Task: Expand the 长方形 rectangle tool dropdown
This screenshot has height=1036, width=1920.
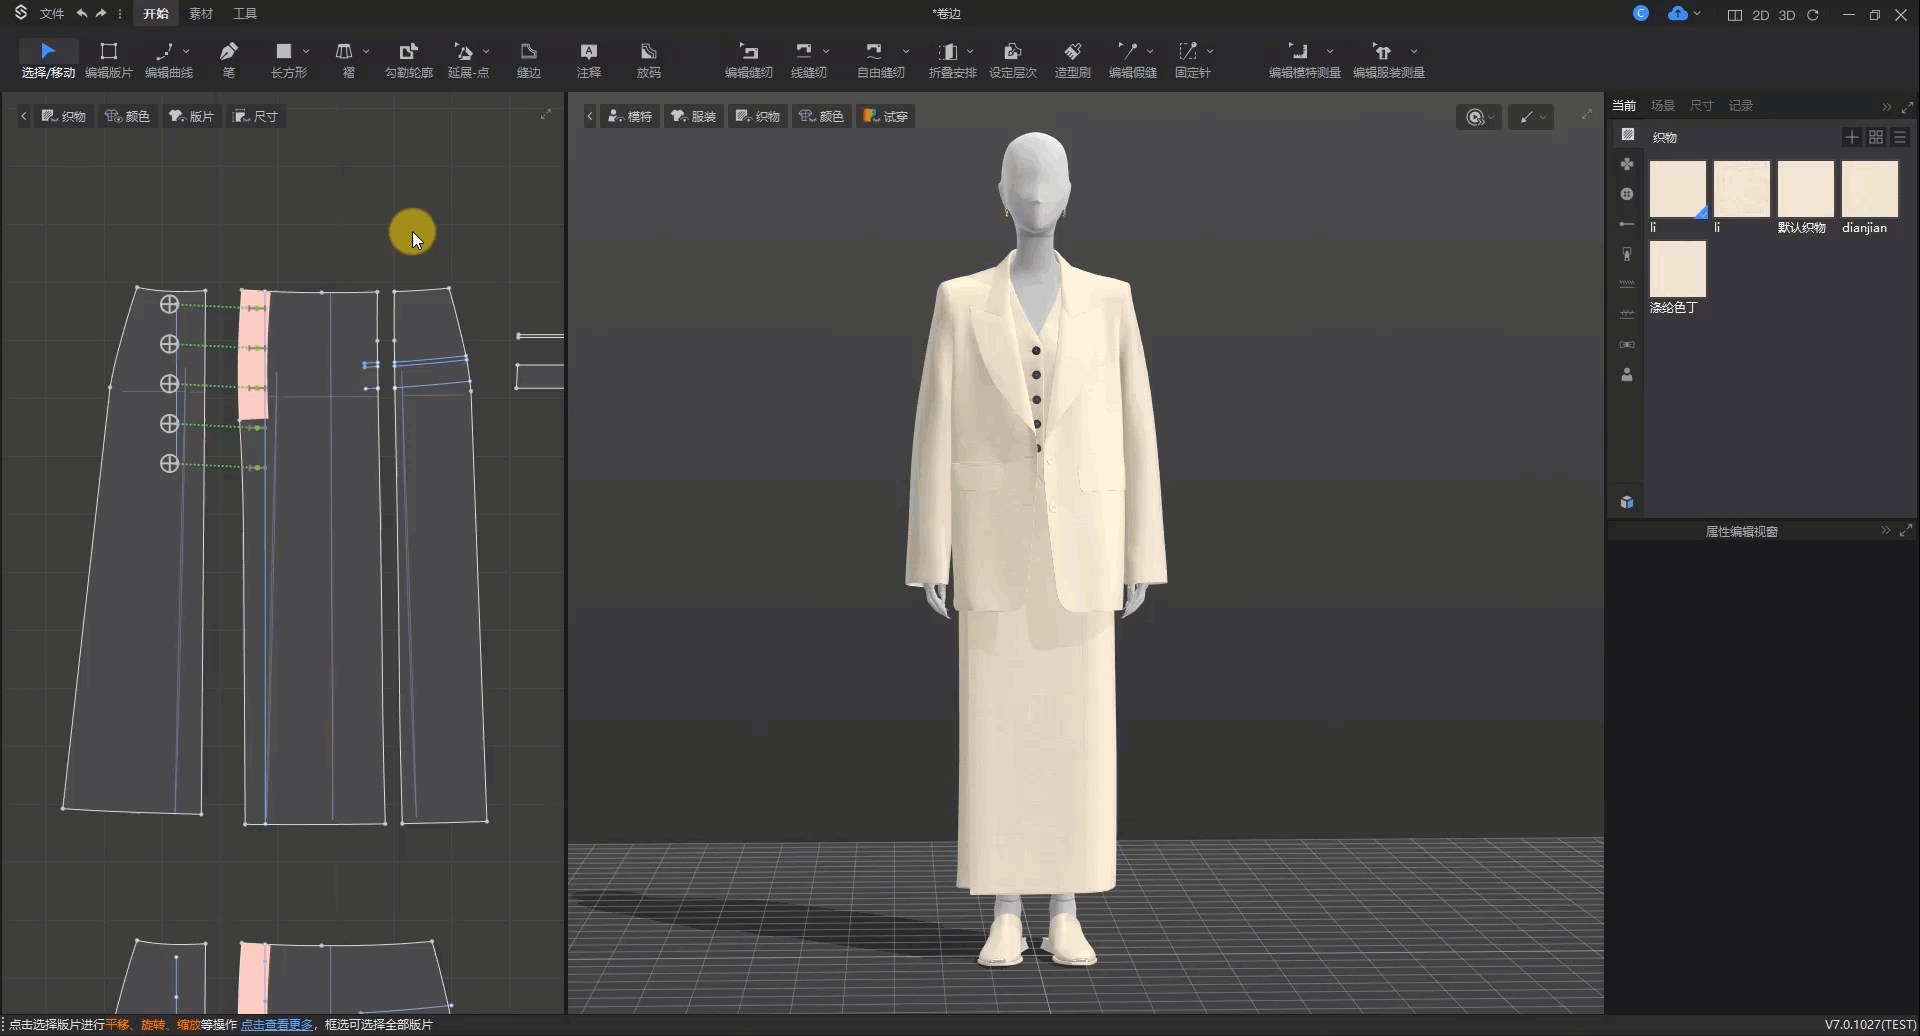Action: (x=306, y=51)
